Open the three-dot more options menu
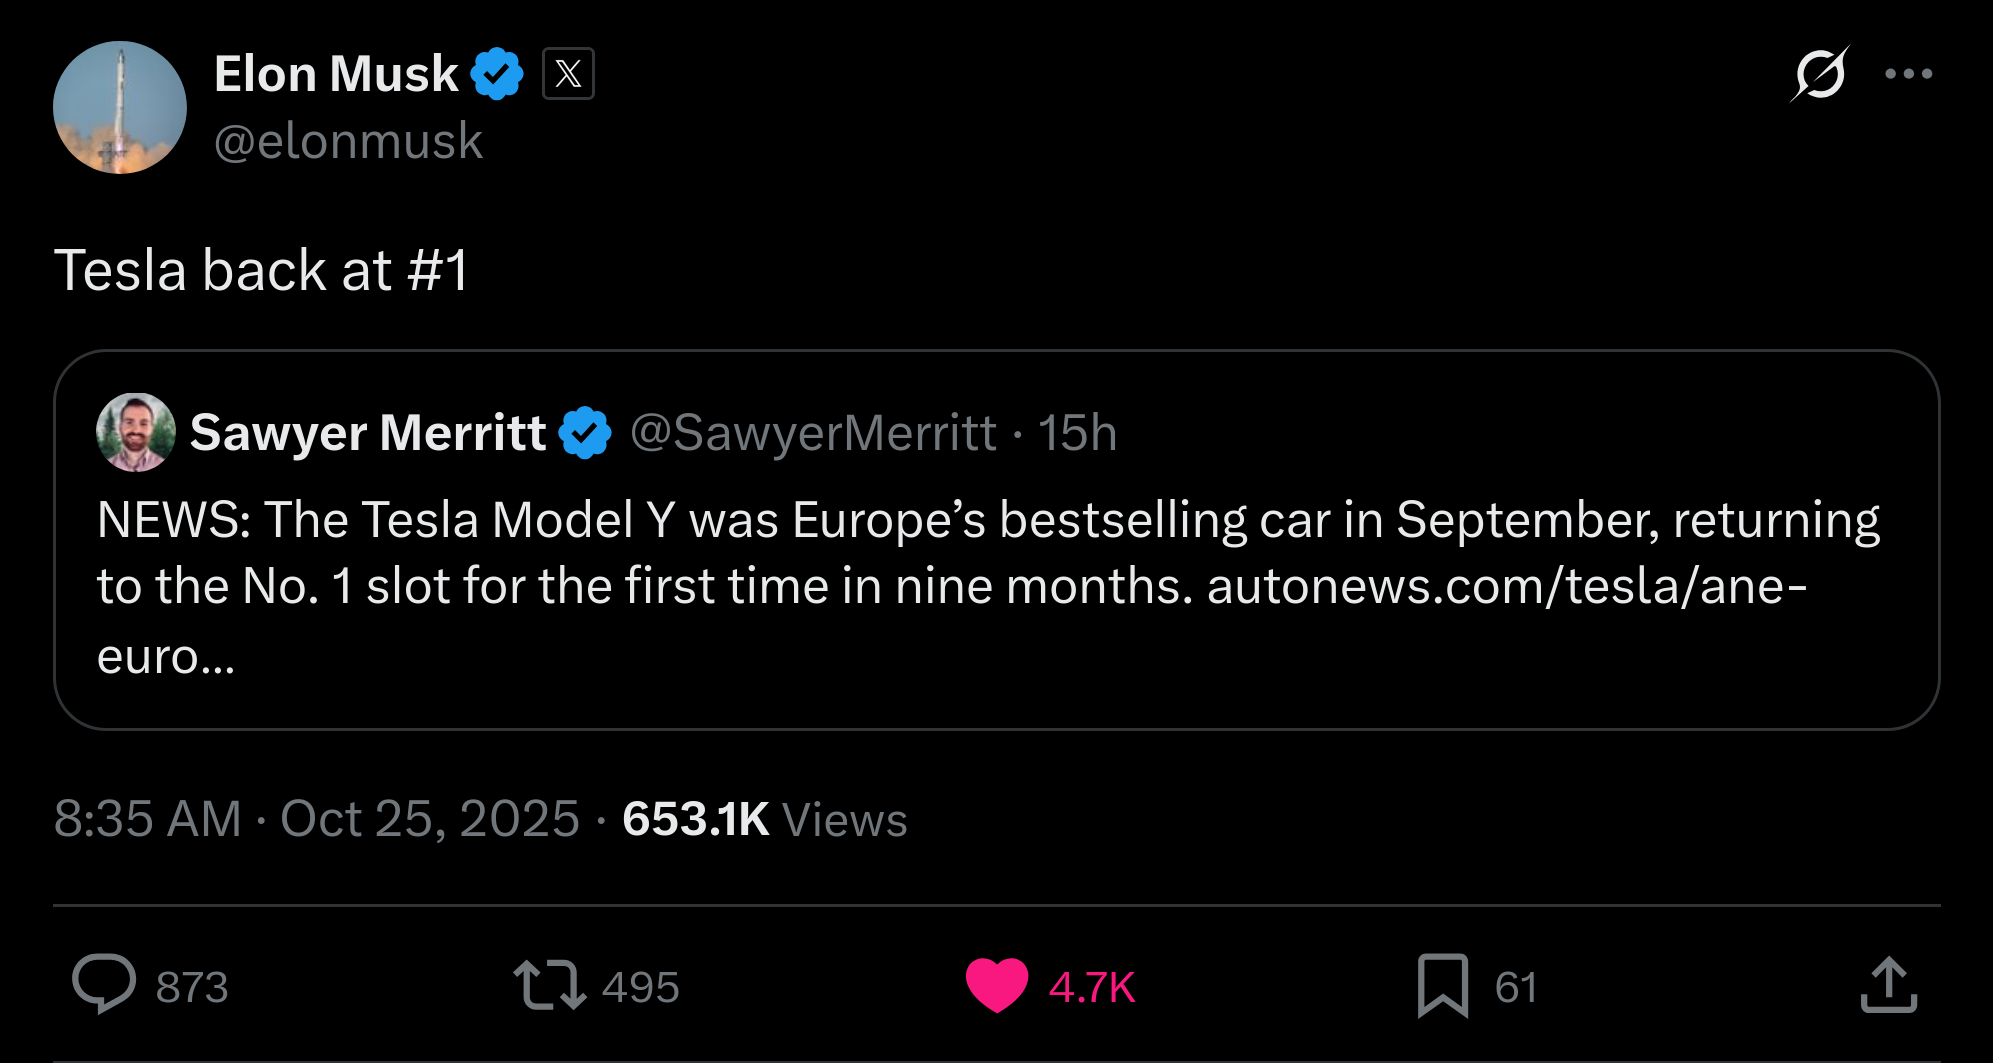Viewport: 1993px width, 1063px height. tap(1908, 74)
